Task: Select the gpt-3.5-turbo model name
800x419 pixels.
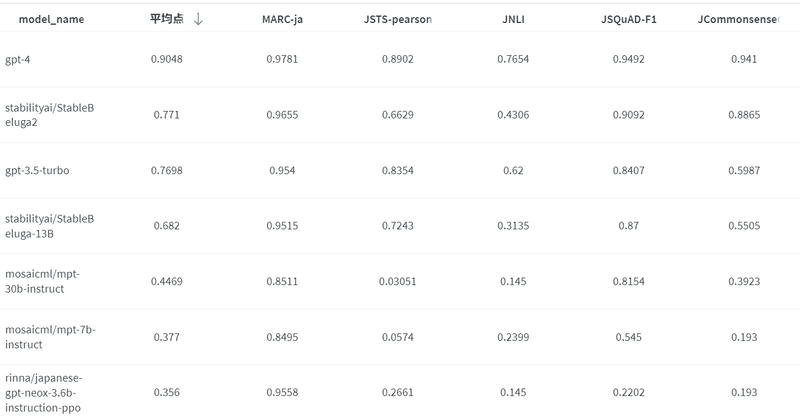Action: coord(37,170)
